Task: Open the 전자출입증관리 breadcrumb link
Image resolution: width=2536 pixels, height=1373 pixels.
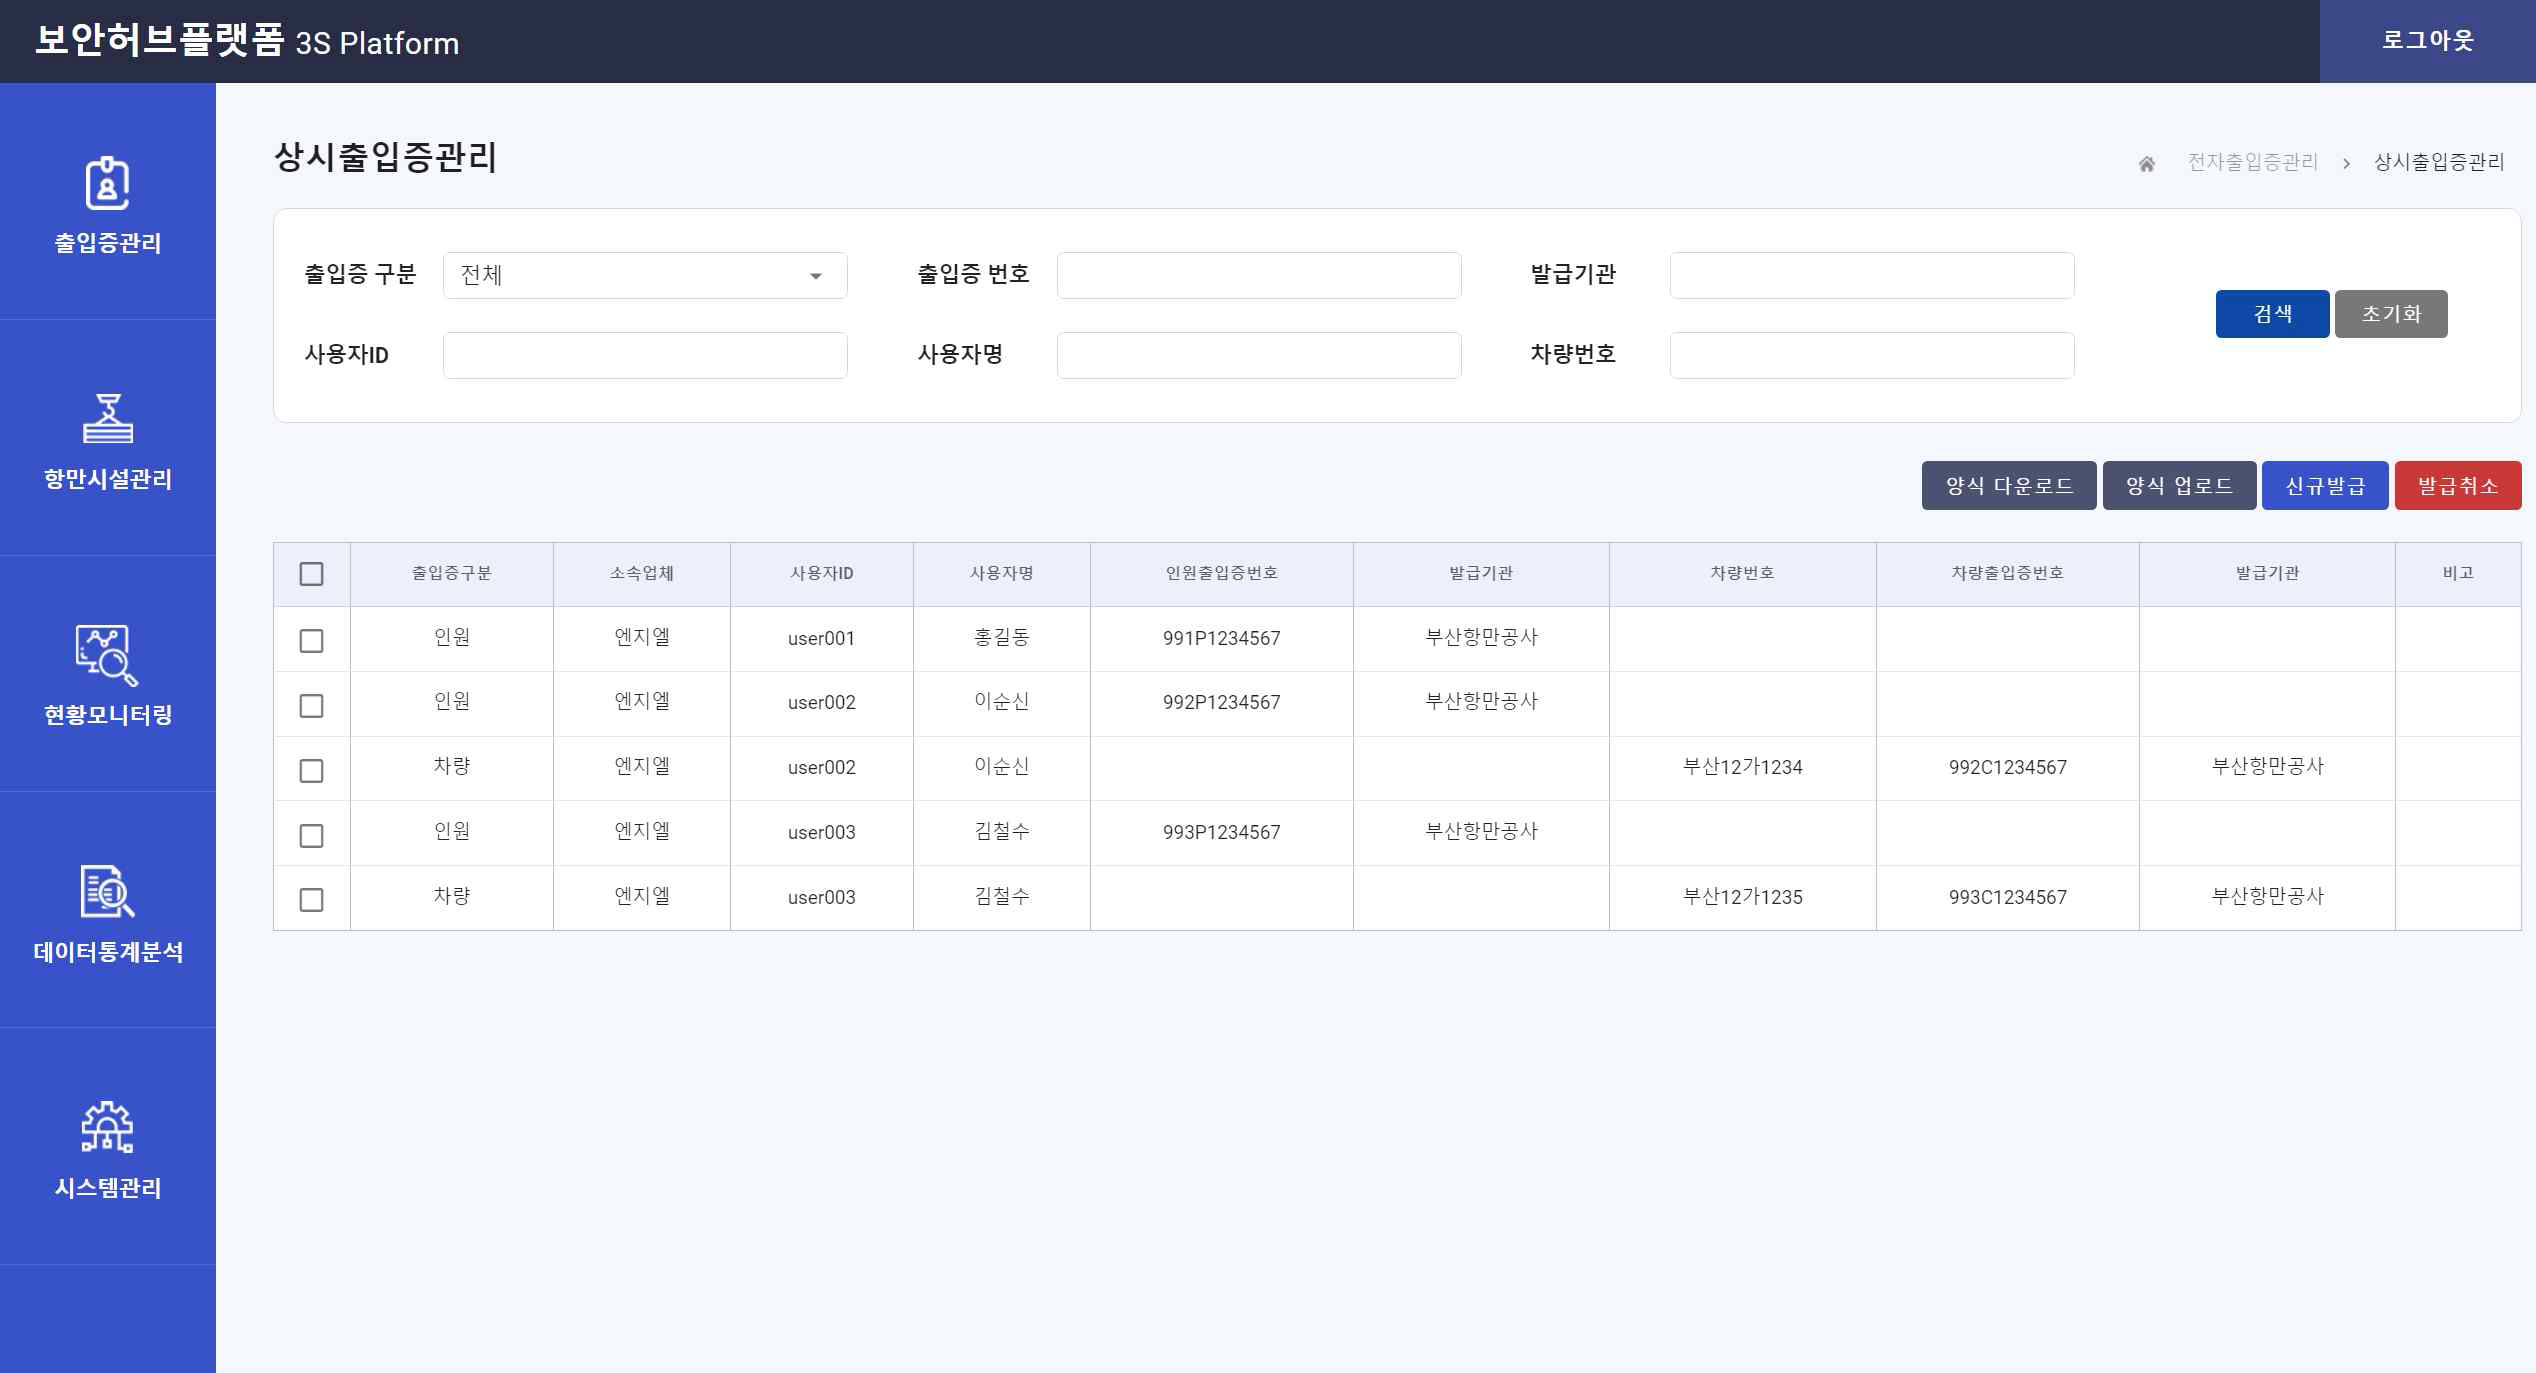Action: pyautogui.click(x=2252, y=162)
